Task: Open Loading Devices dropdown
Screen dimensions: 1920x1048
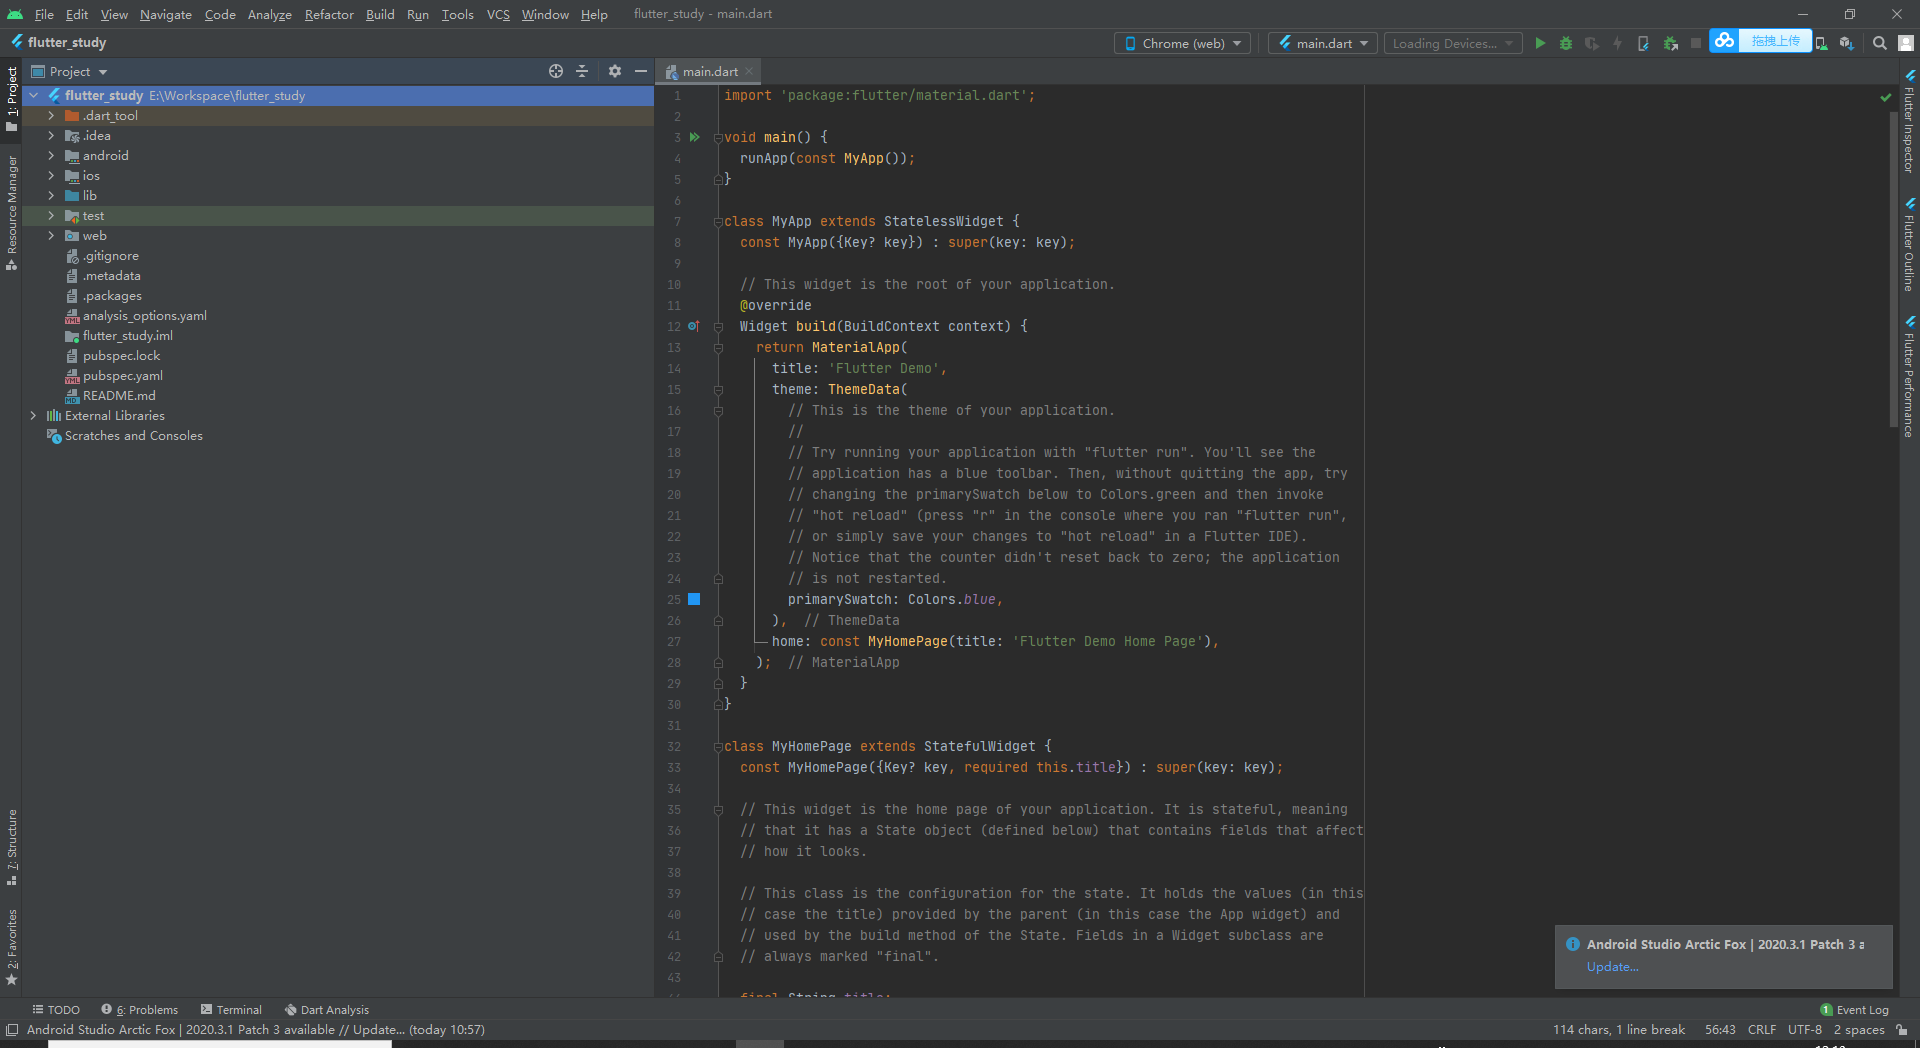Action: coord(1453,43)
